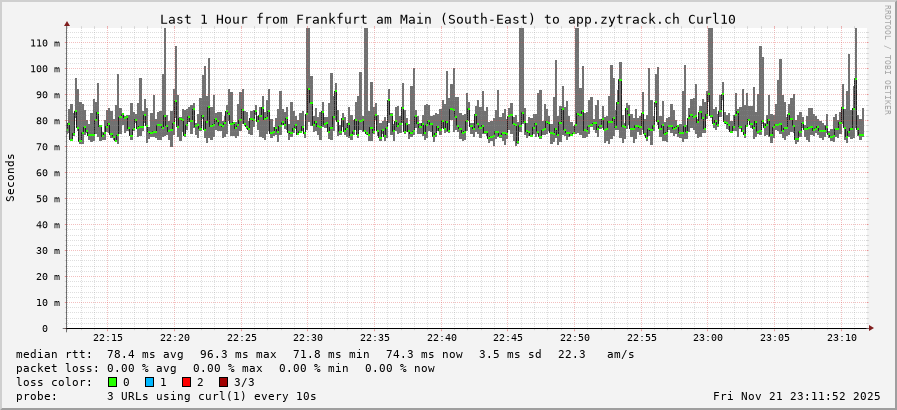The width and height of the screenshot is (897, 410).
Task: Click the Fri Nov 21 timestamp
Action: pyautogui.click(x=796, y=396)
